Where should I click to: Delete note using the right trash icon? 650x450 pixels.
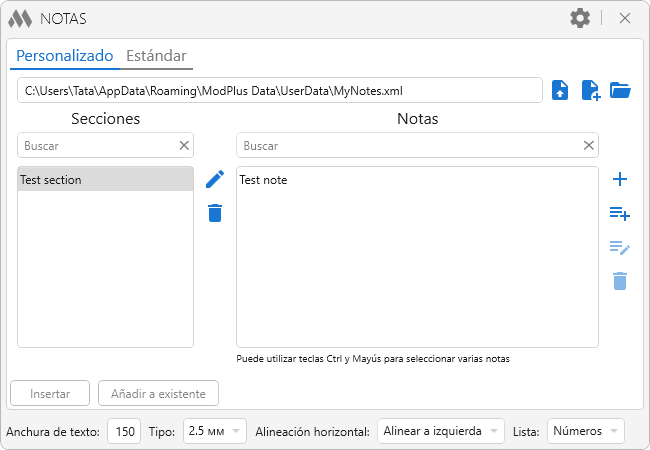click(x=620, y=281)
